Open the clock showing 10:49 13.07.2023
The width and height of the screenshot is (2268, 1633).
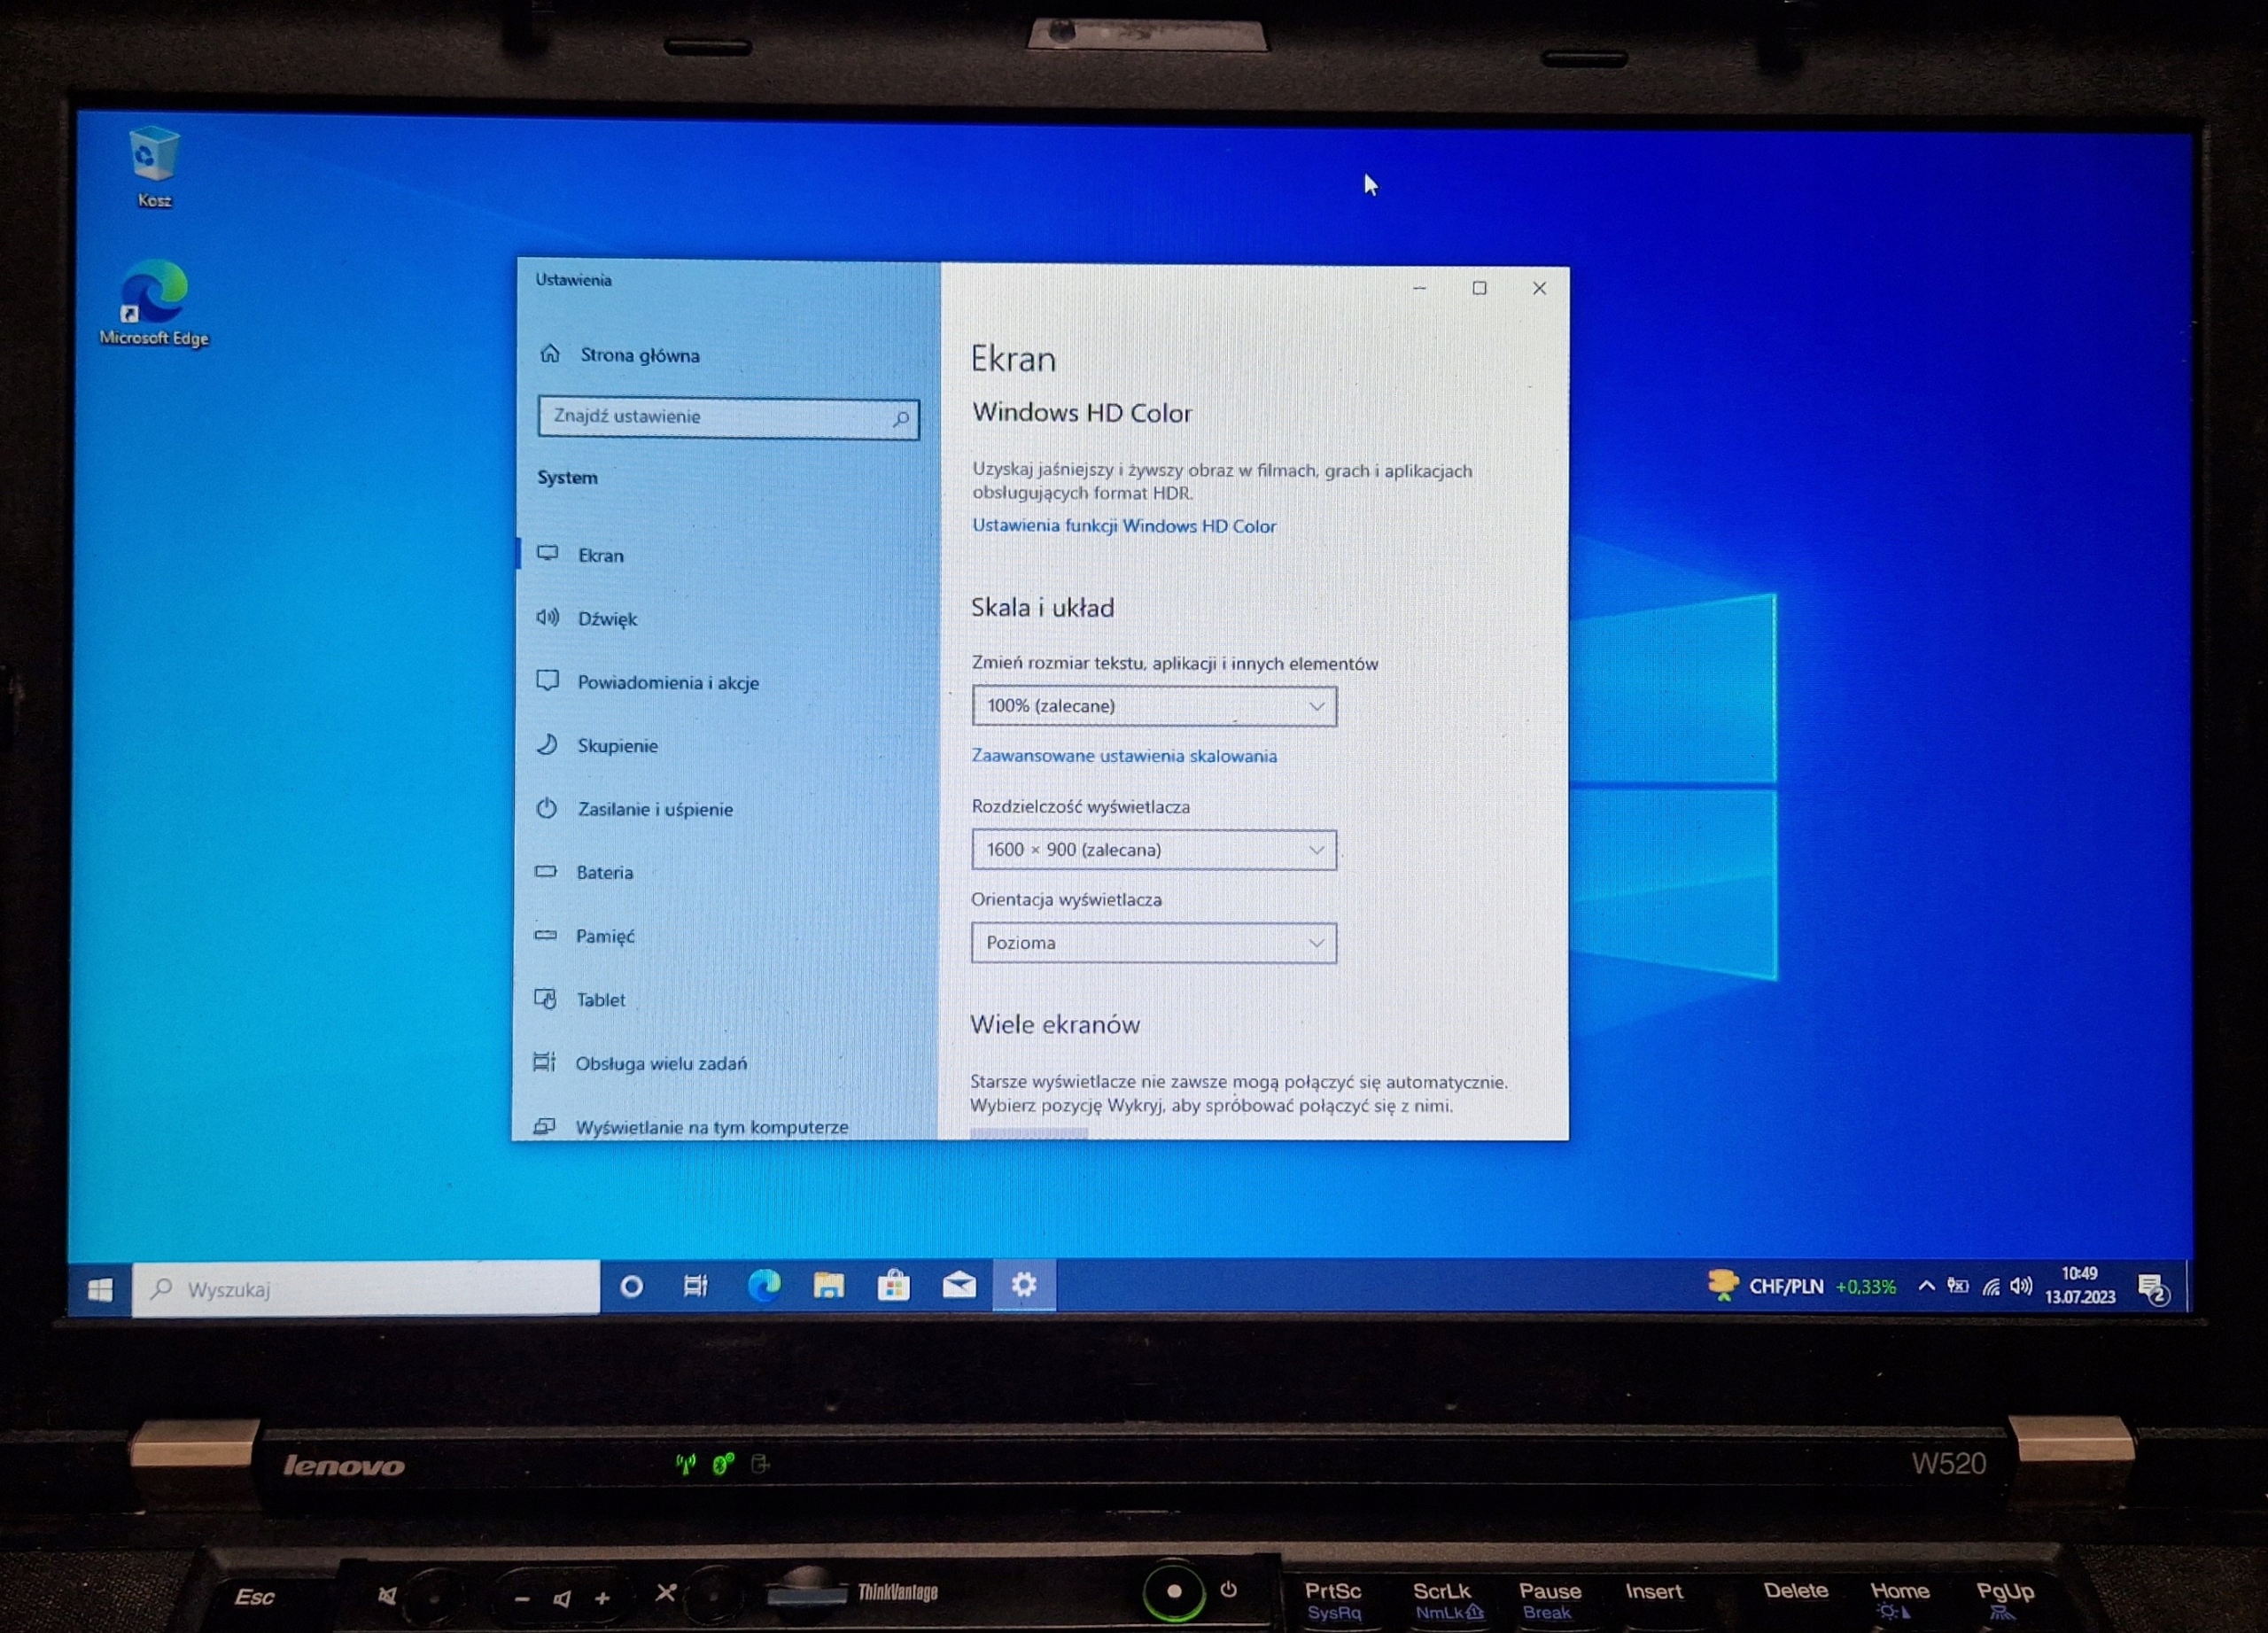2080,1285
